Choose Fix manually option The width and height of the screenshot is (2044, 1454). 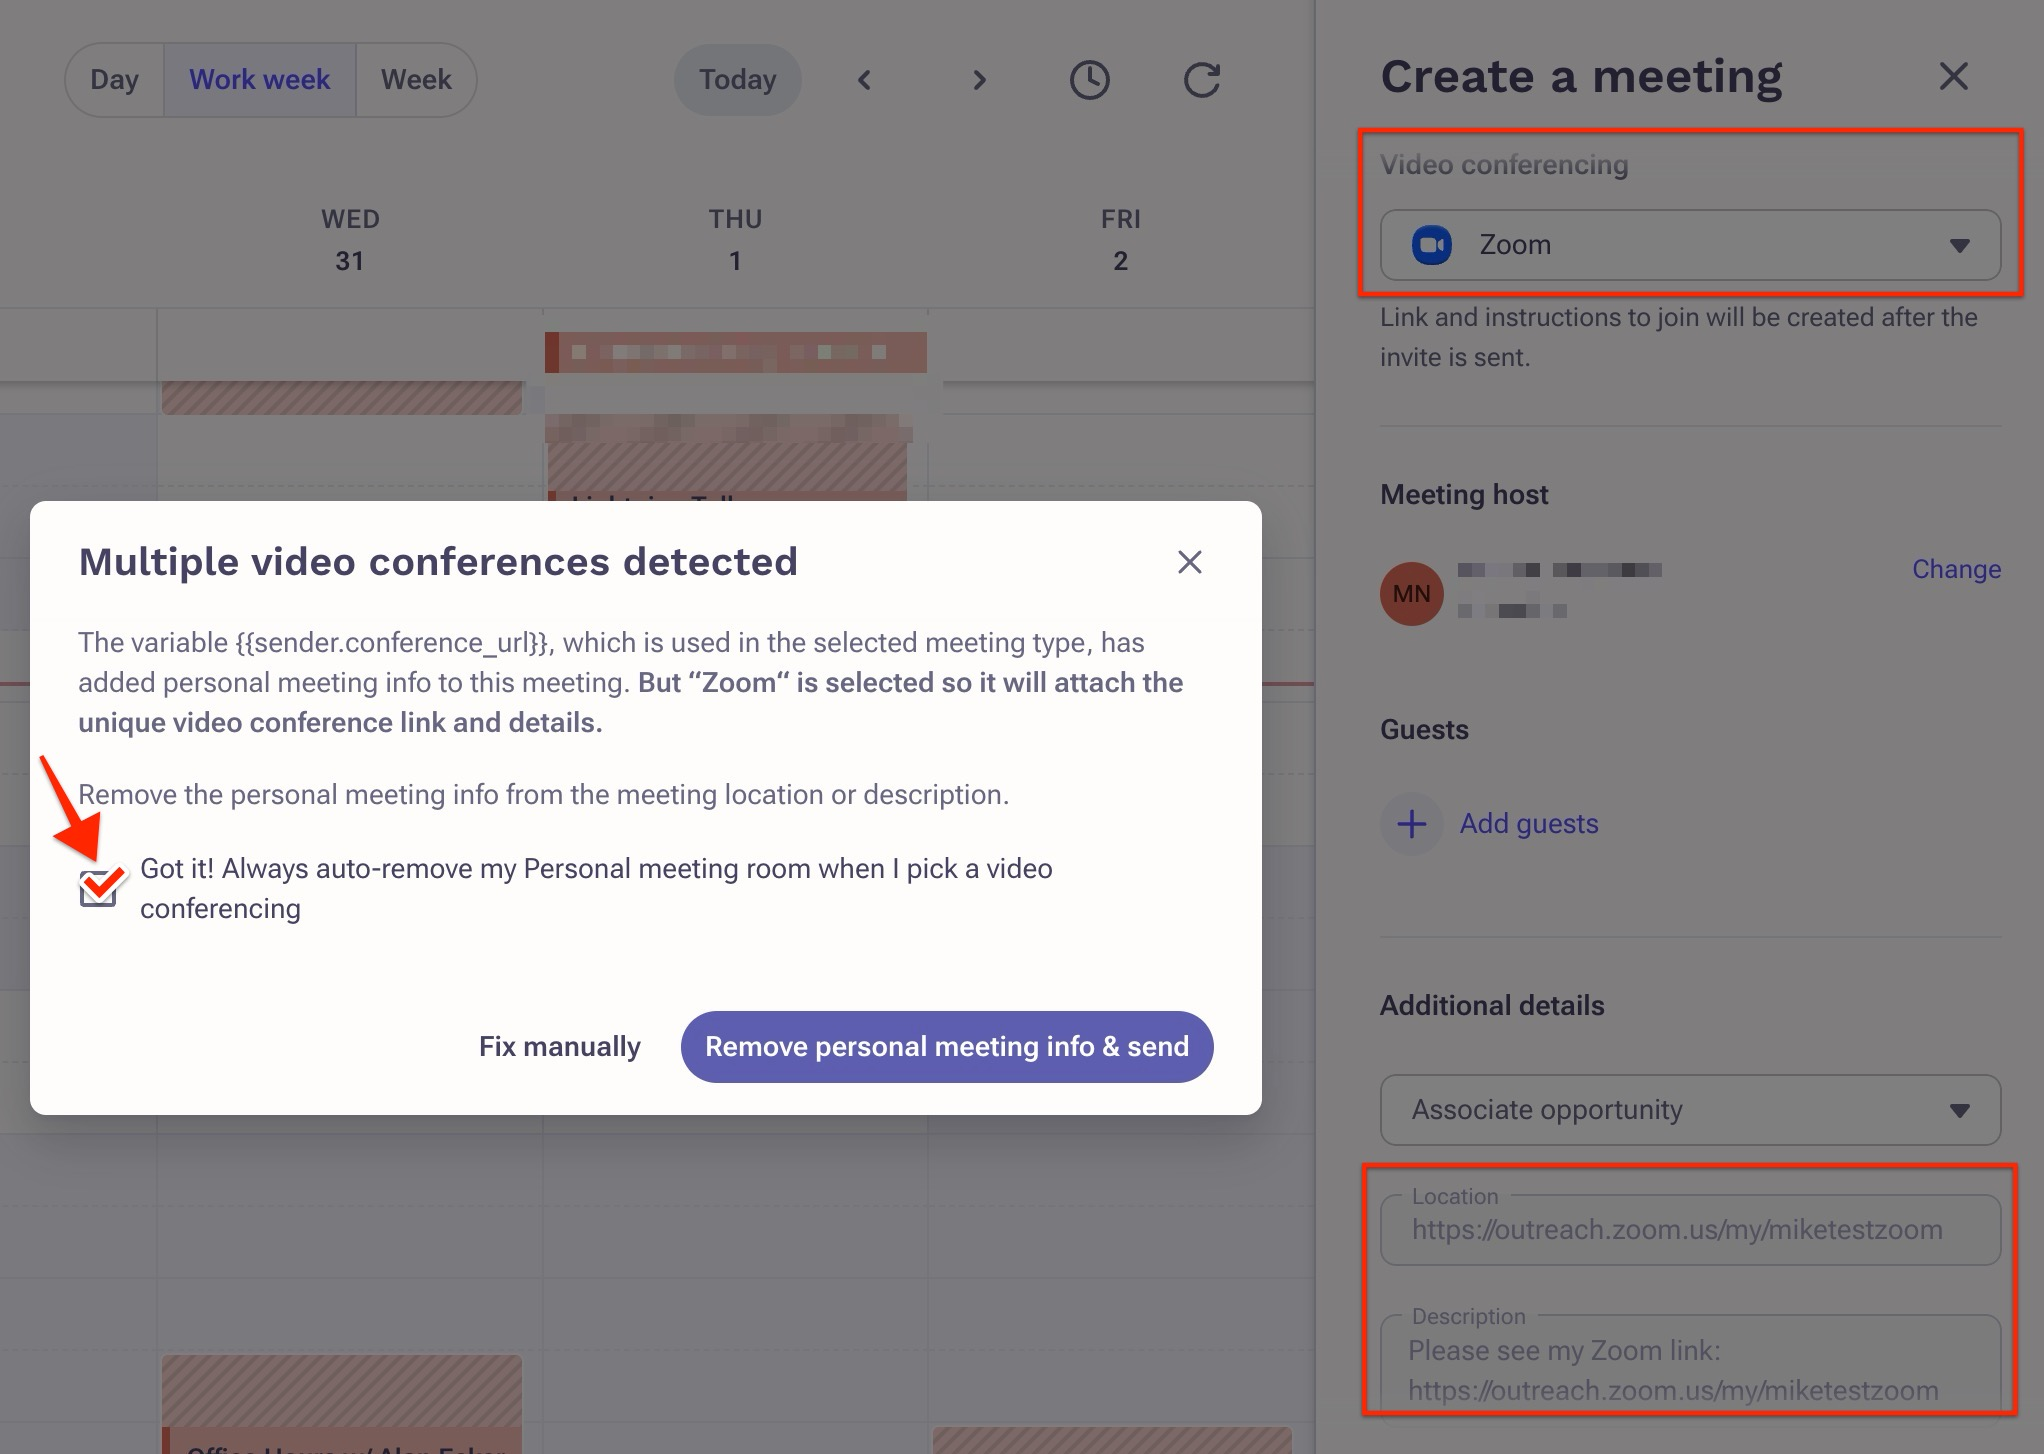pos(559,1047)
